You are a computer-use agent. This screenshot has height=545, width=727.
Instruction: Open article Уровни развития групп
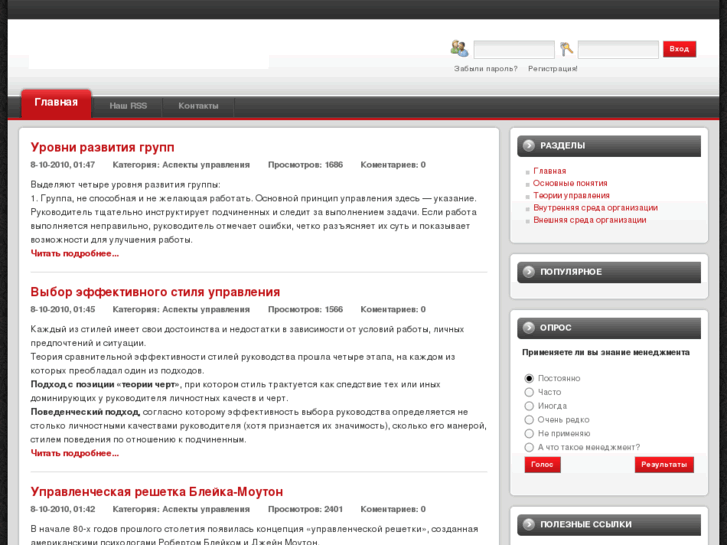[102, 147]
